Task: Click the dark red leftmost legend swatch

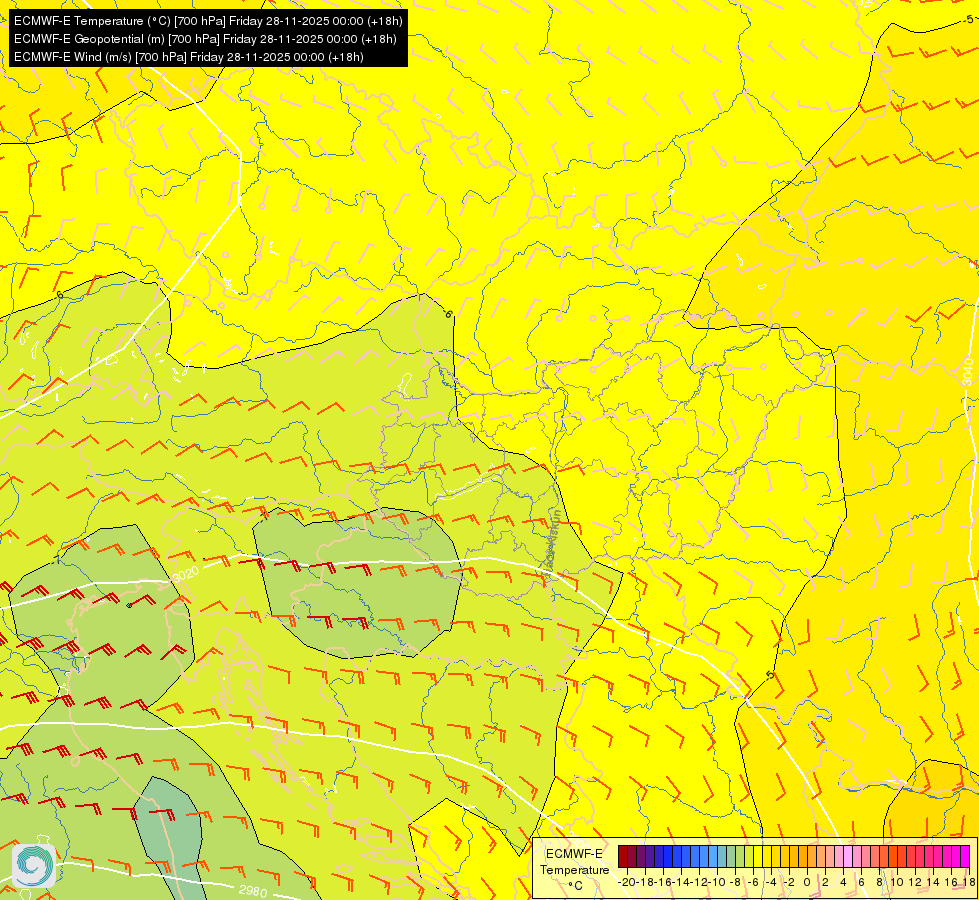Action: pyautogui.click(x=622, y=856)
